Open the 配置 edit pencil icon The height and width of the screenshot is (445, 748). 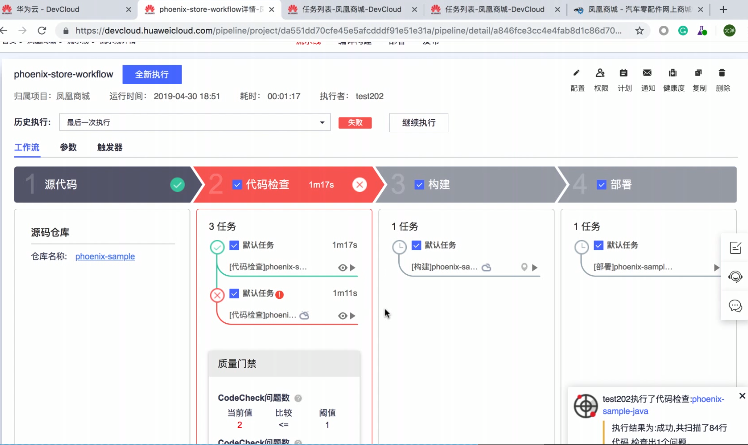tap(576, 73)
